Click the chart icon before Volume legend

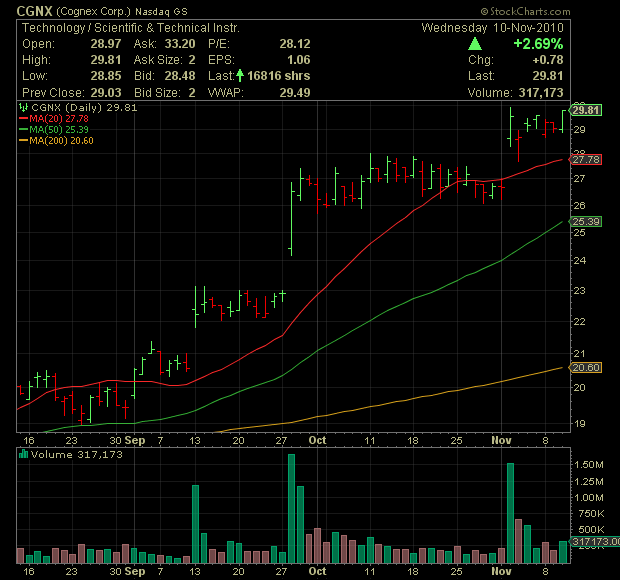24,454
